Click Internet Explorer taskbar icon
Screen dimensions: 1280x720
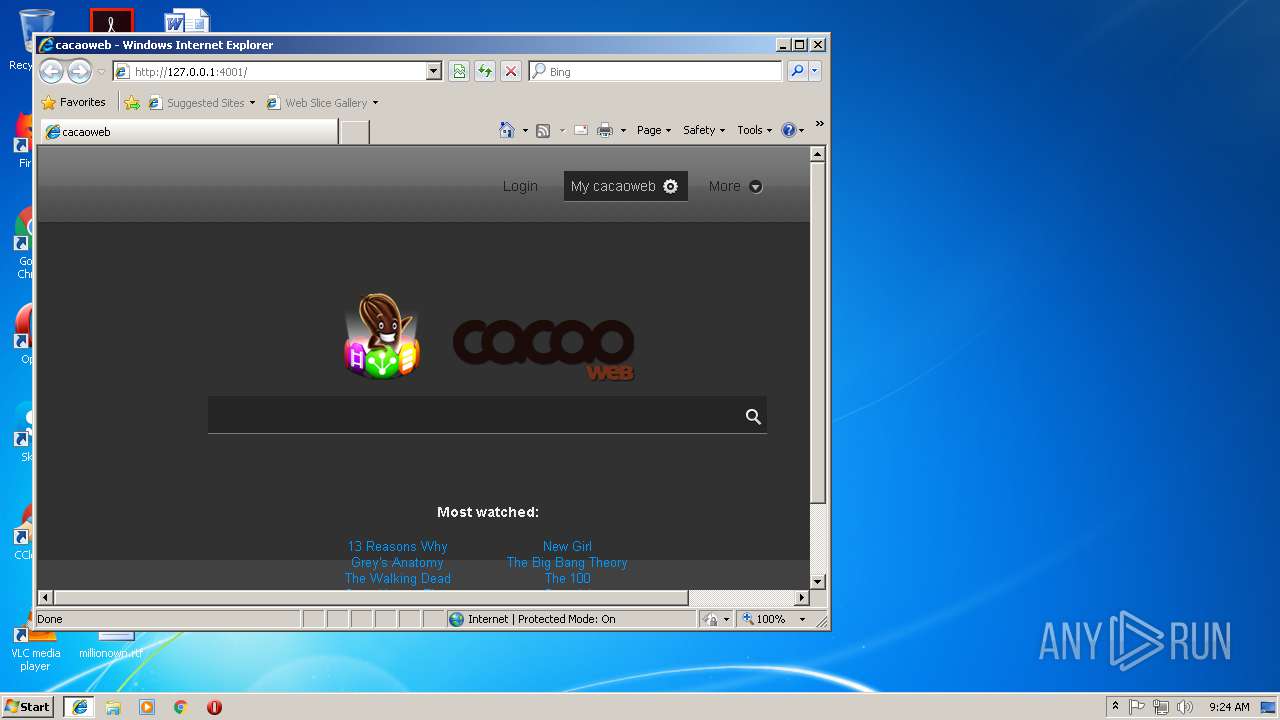(x=80, y=706)
